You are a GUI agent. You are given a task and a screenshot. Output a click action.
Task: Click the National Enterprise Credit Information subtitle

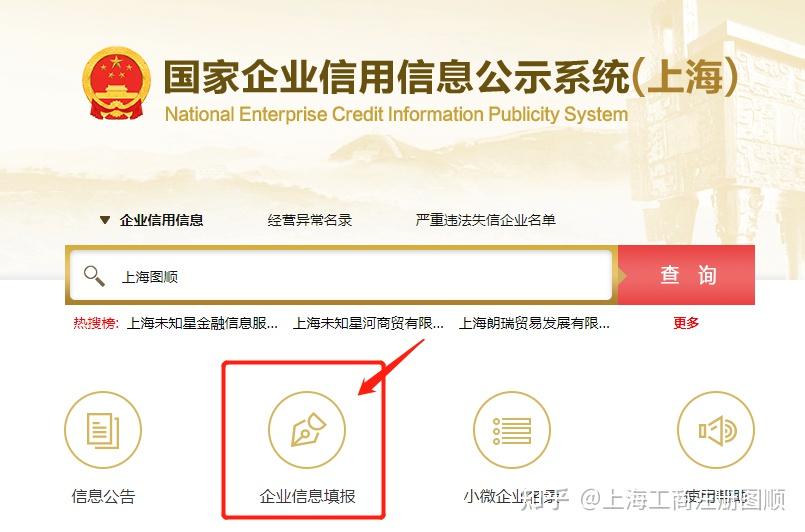coord(396,114)
